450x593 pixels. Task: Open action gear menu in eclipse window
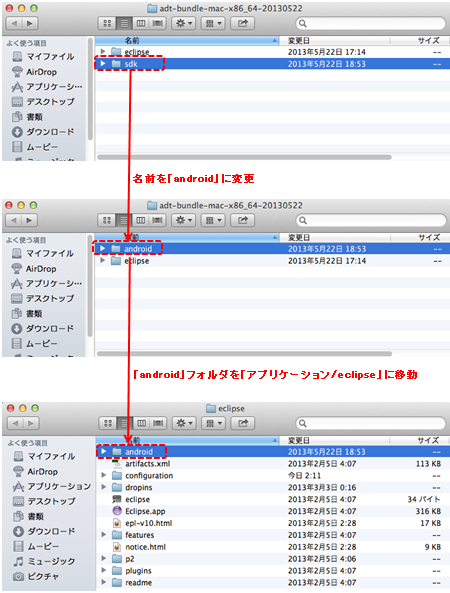click(184, 423)
